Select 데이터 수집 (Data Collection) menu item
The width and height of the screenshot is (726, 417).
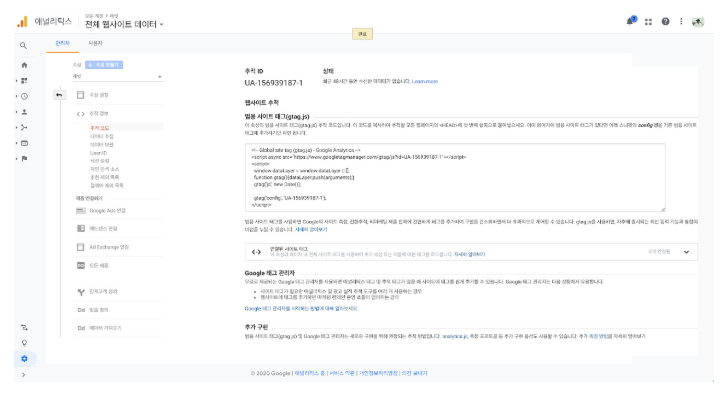[x=101, y=137]
